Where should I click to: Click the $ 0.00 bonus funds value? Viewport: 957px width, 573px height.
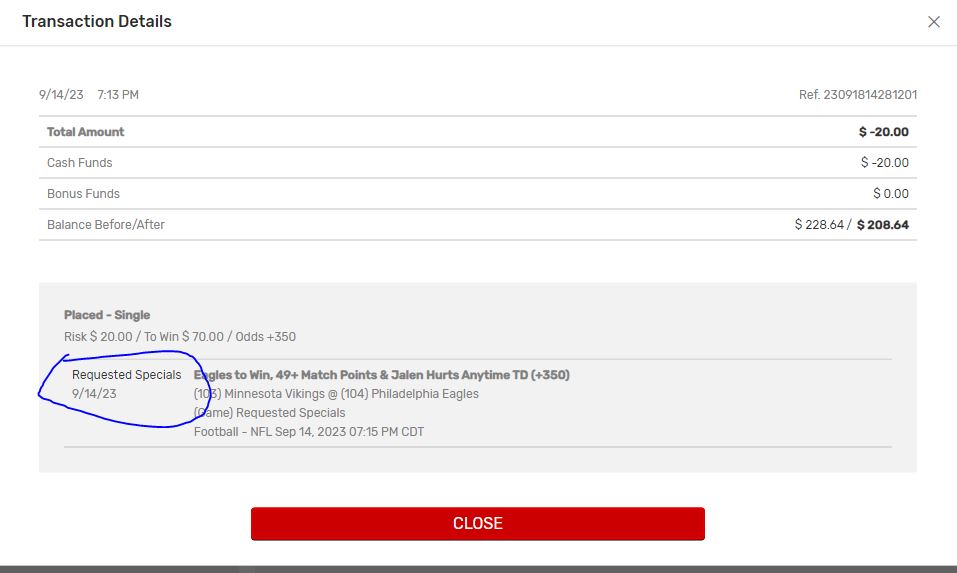890,194
